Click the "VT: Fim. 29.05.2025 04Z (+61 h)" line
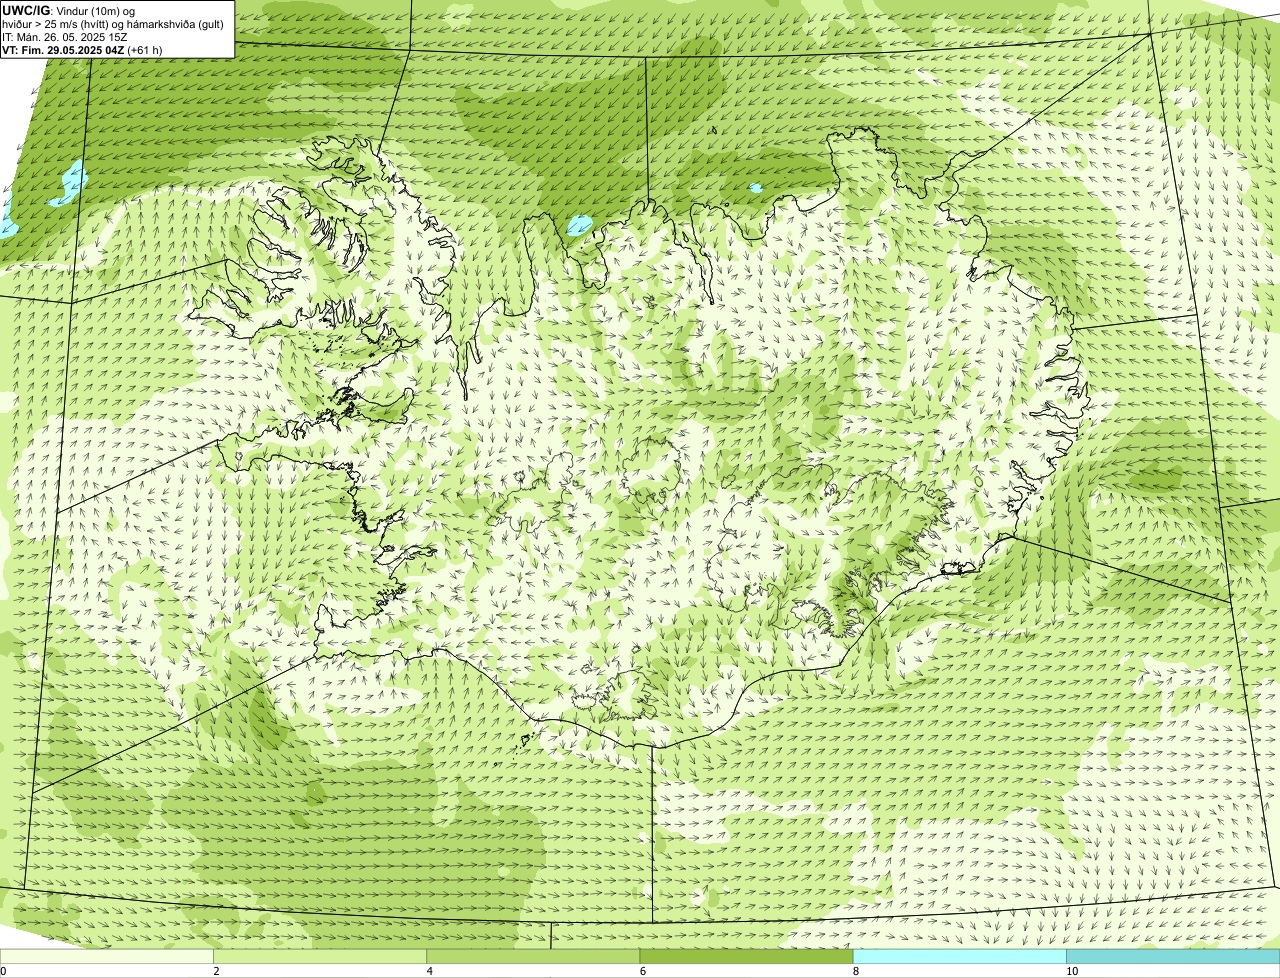 click(x=82, y=49)
